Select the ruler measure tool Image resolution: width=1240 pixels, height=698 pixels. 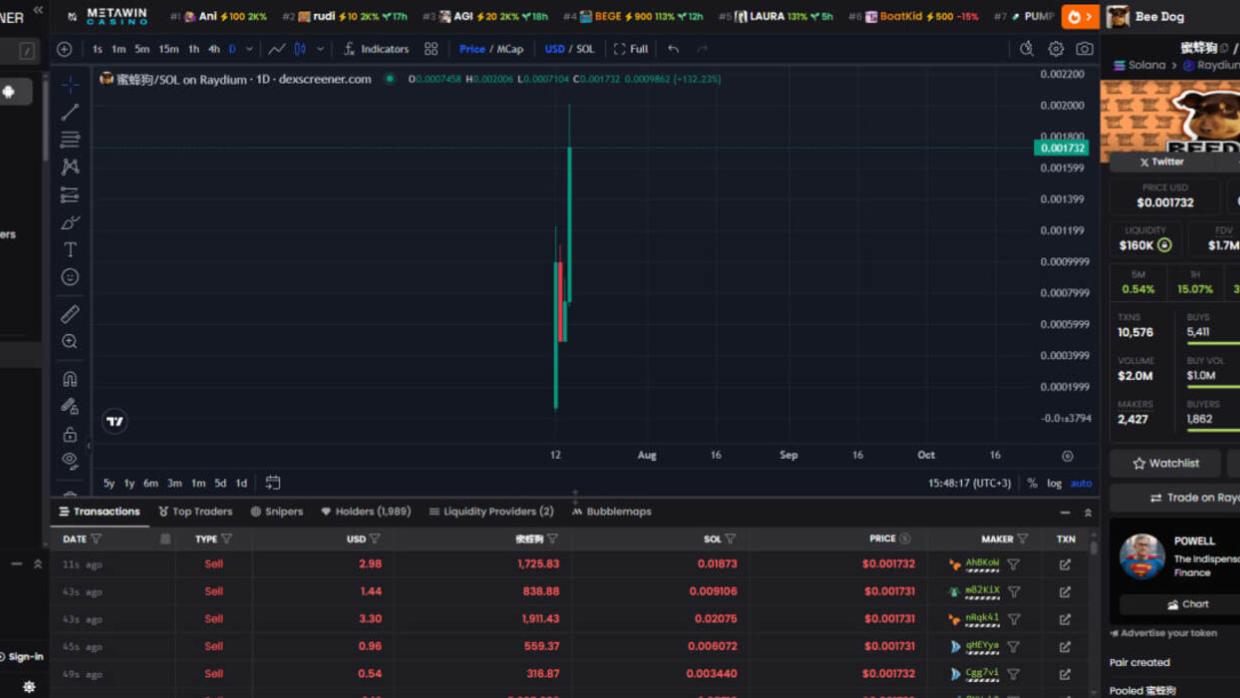[70, 314]
